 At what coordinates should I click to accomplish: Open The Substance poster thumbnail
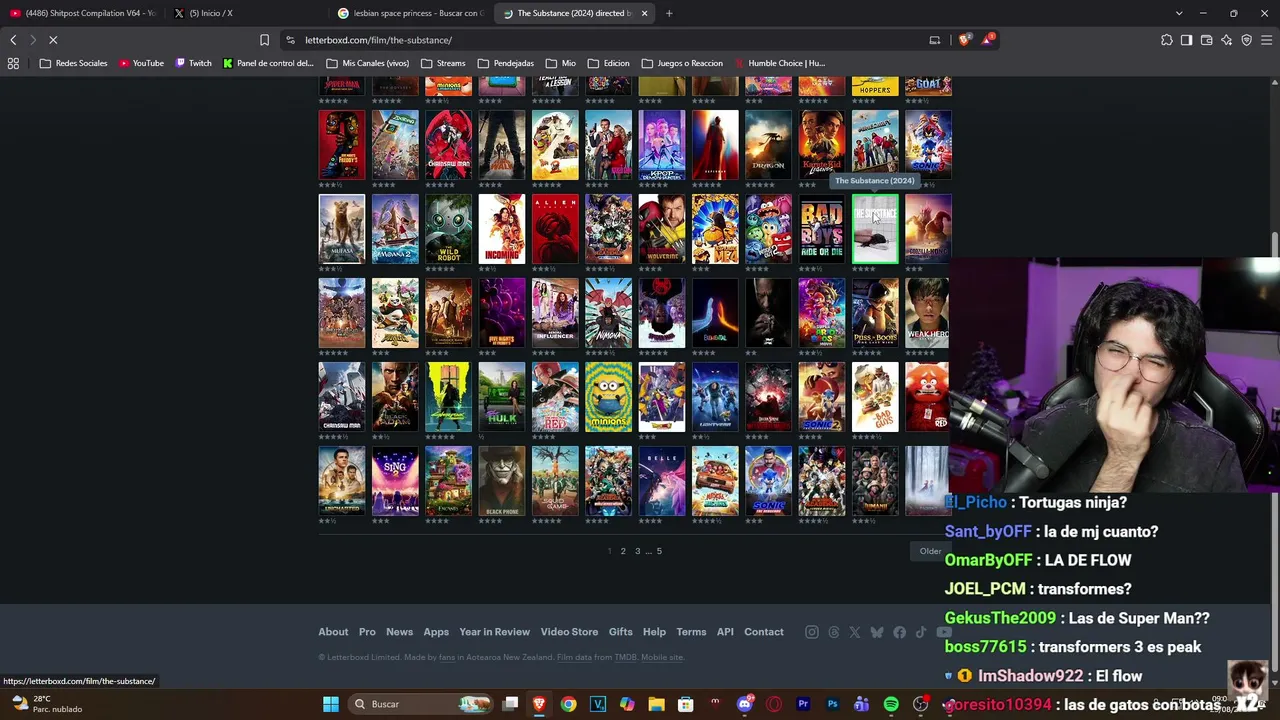[x=875, y=229]
